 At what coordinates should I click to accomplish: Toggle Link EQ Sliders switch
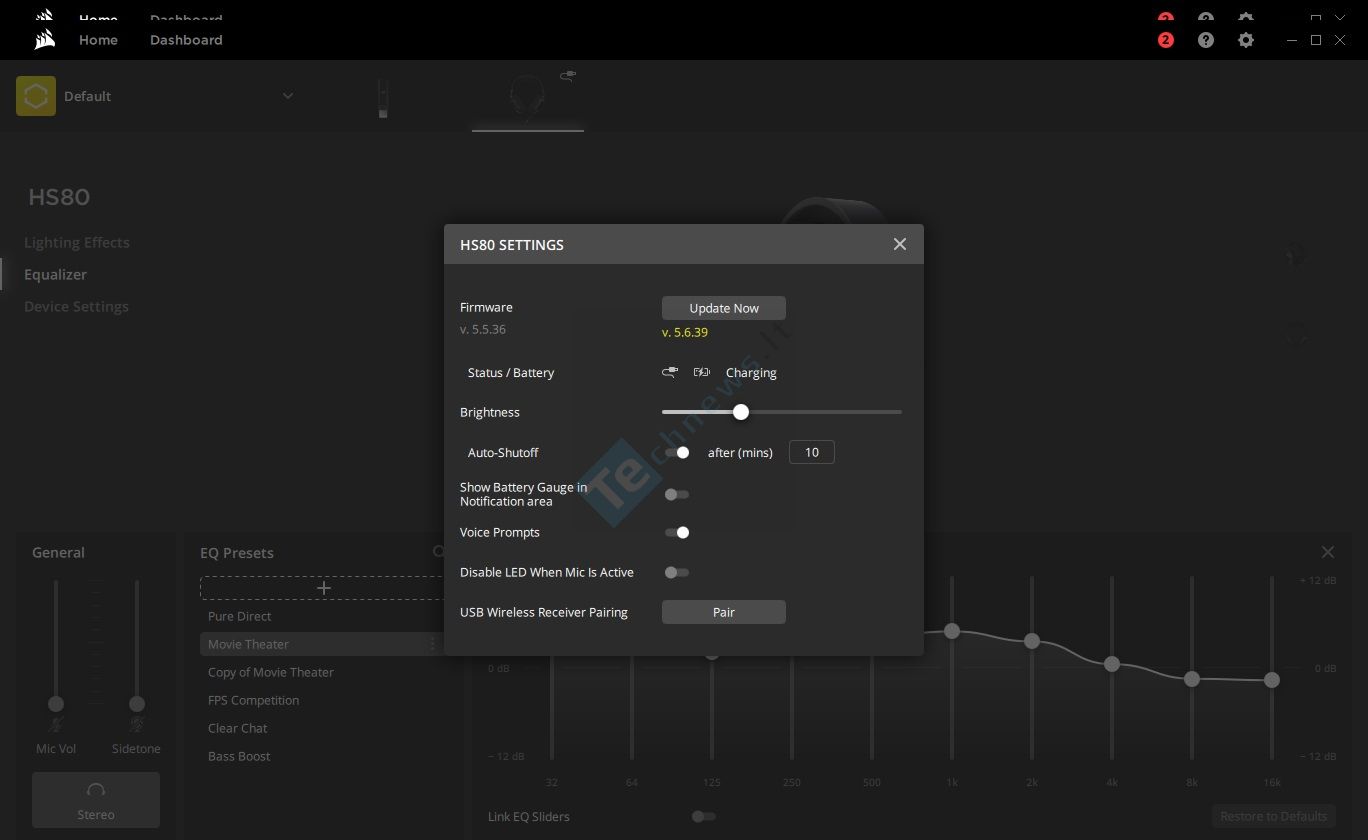point(704,816)
